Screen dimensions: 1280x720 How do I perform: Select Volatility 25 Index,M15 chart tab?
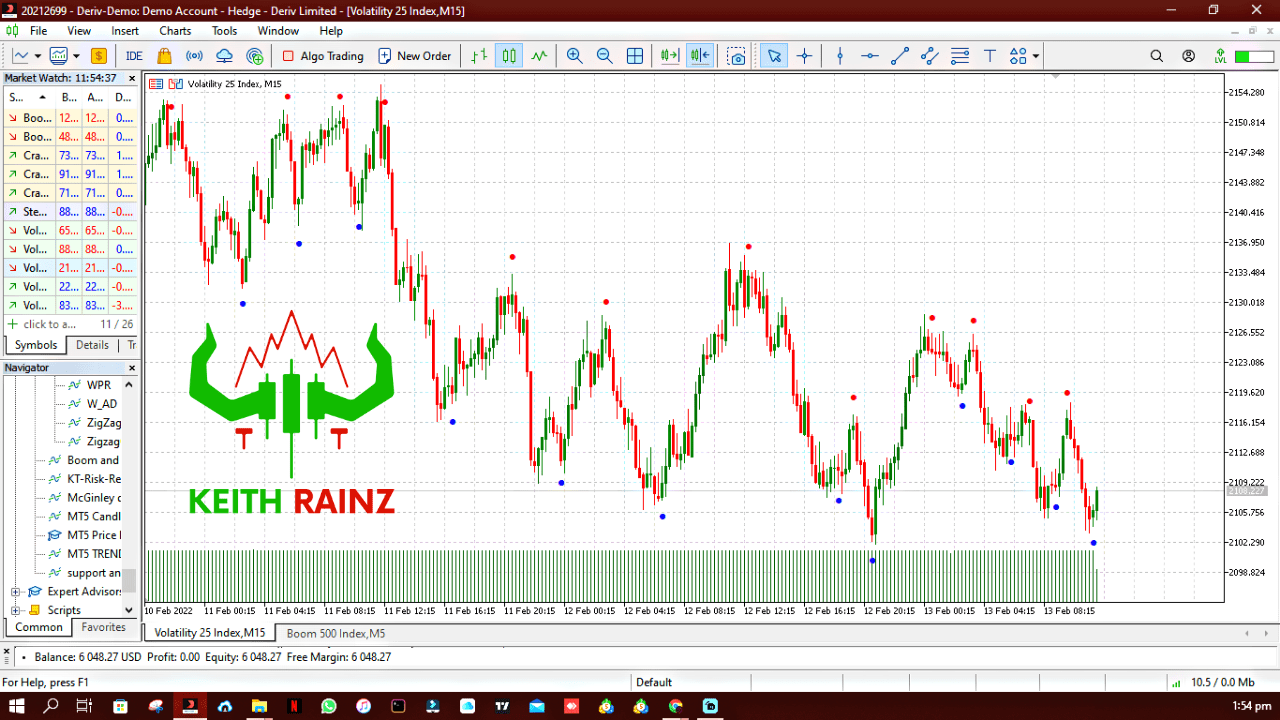(210, 633)
